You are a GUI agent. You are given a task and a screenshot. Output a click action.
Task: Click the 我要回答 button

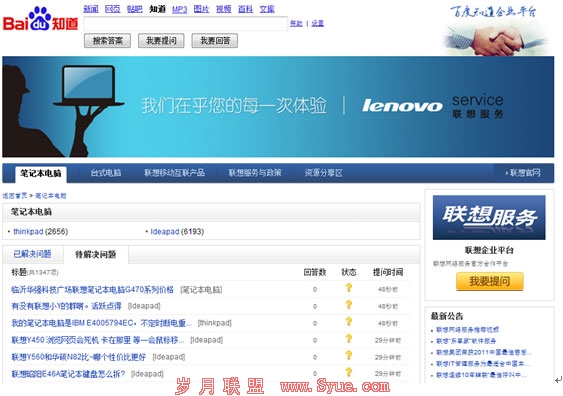click(x=215, y=41)
